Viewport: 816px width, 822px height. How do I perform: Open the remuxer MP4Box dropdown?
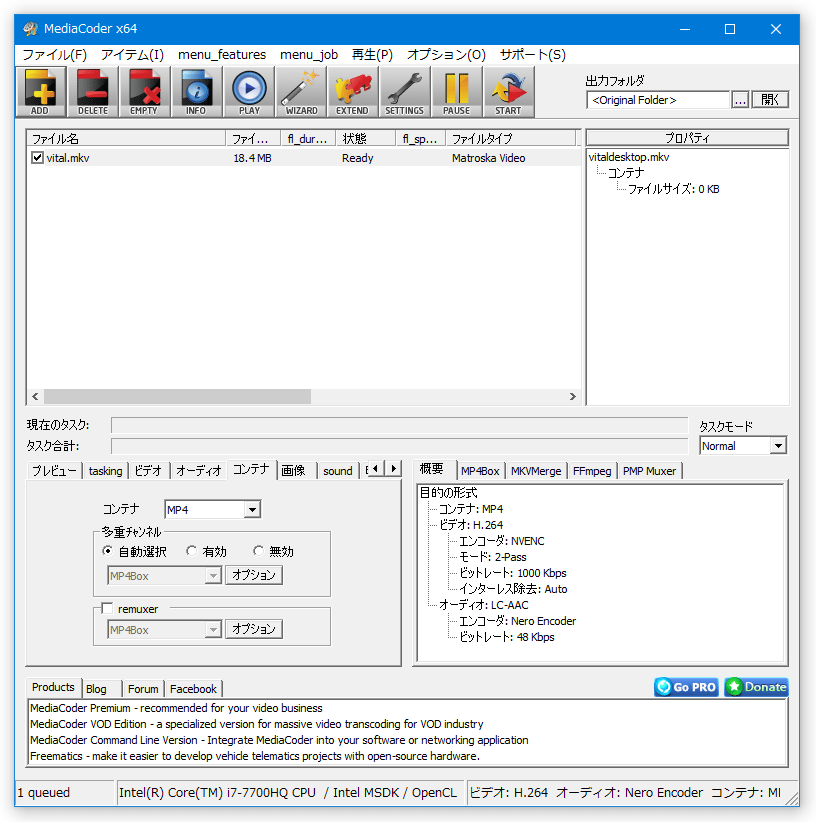click(x=164, y=630)
